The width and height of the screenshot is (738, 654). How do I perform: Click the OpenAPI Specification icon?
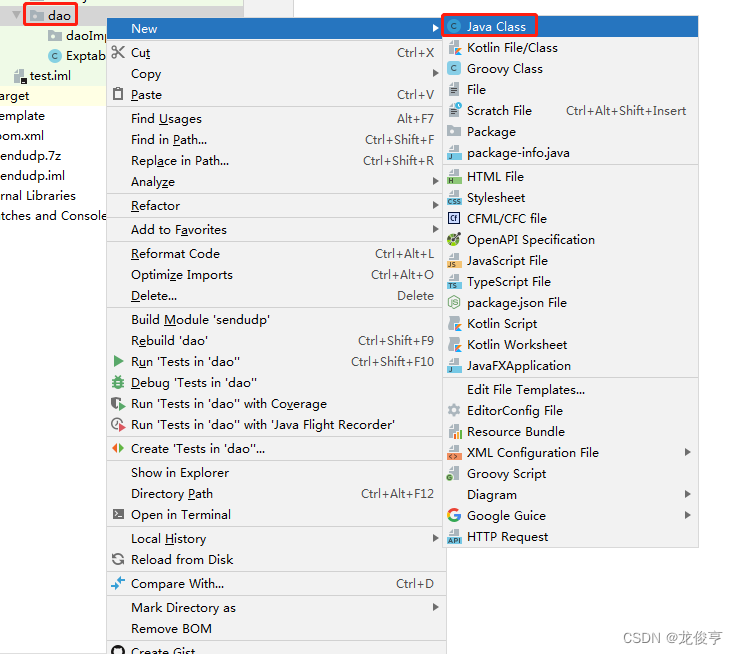tap(454, 239)
